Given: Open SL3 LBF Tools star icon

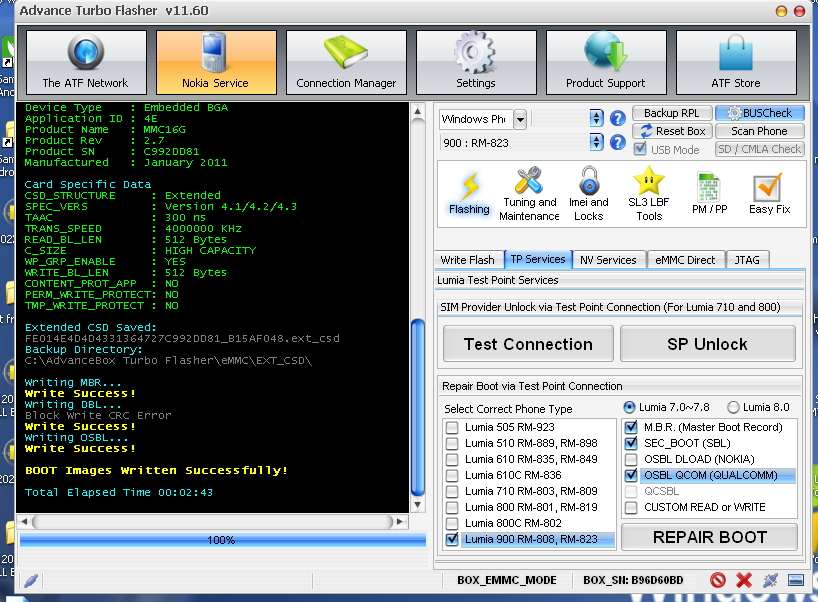Looking at the screenshot, I should click(648, 194).
